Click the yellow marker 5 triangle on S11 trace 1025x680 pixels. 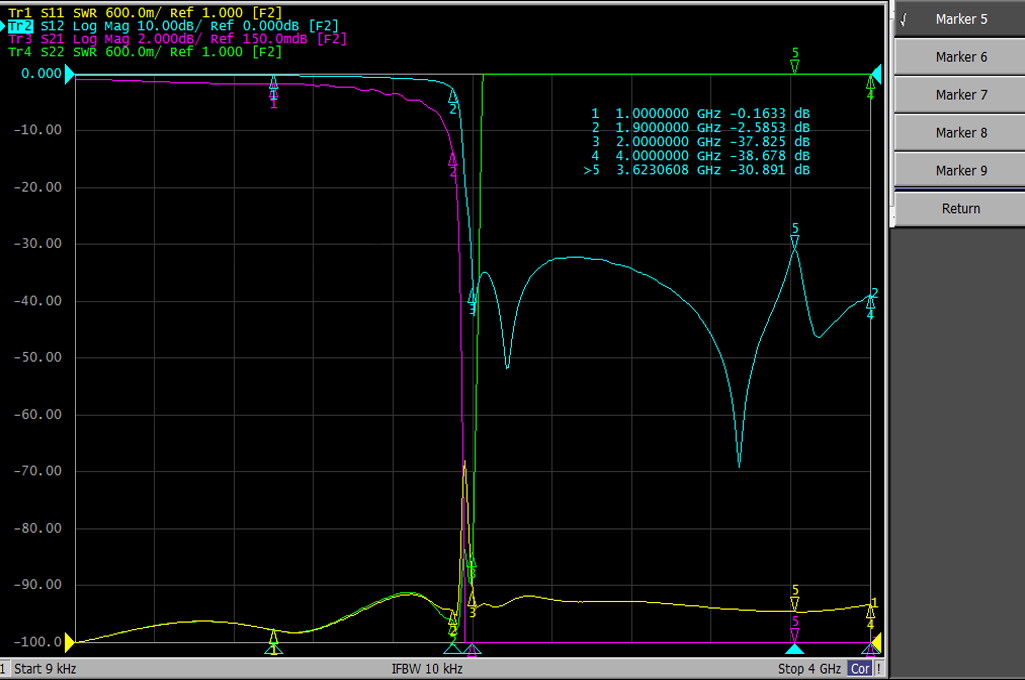tap(795, 603)
